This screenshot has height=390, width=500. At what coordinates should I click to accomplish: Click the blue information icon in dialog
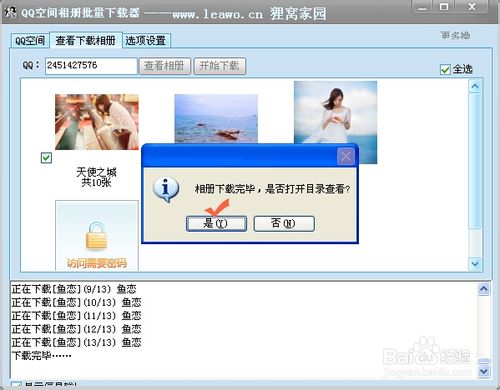(x=166, y=189)
